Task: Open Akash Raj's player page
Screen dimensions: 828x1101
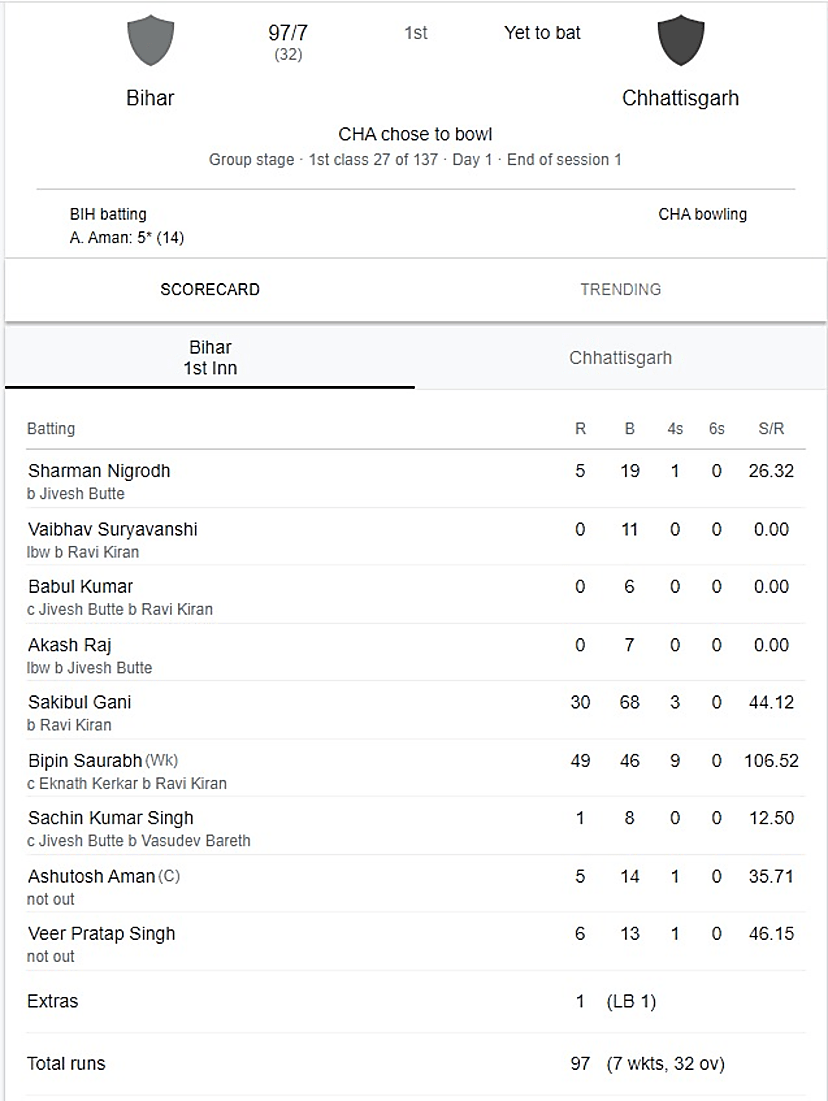Action: [x=69, y=645]
